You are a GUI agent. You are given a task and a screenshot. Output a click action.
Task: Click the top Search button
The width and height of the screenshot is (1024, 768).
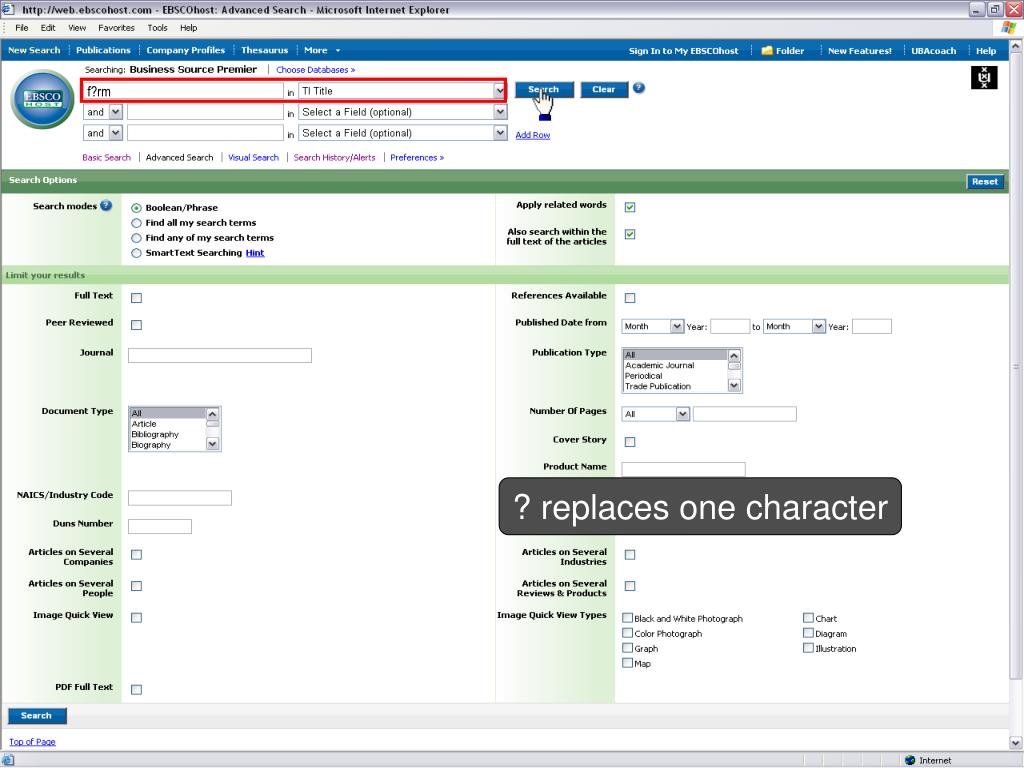pos(544,89)
